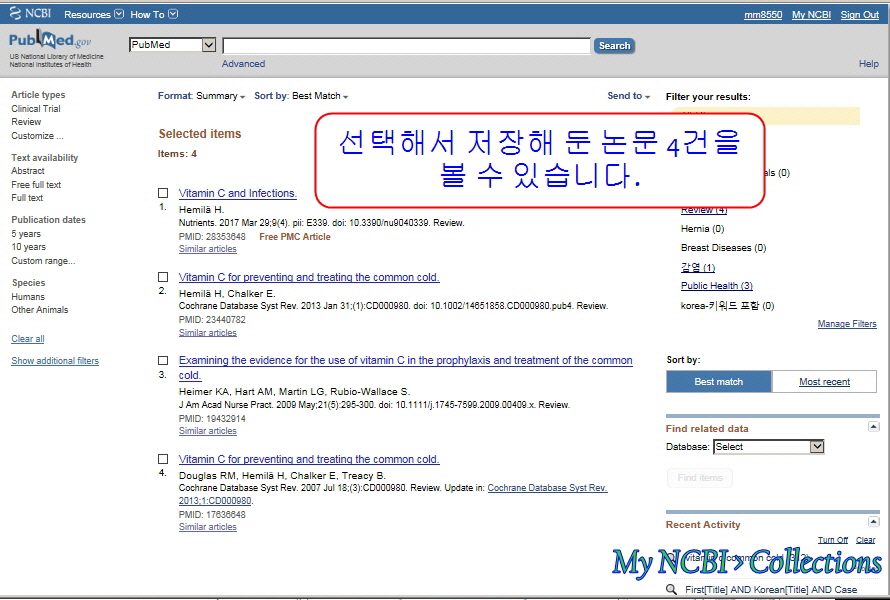
Task: Tick checkbox for Heimer KA article
Action: 163,360
